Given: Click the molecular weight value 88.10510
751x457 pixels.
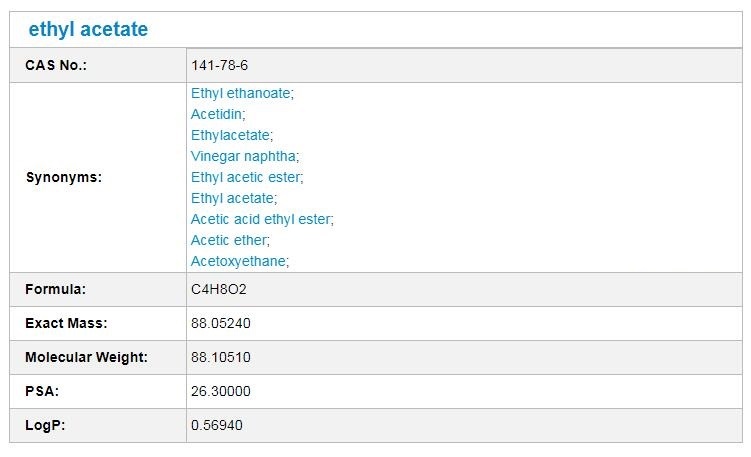Looking at the screenshot, I should coord(220,358).
